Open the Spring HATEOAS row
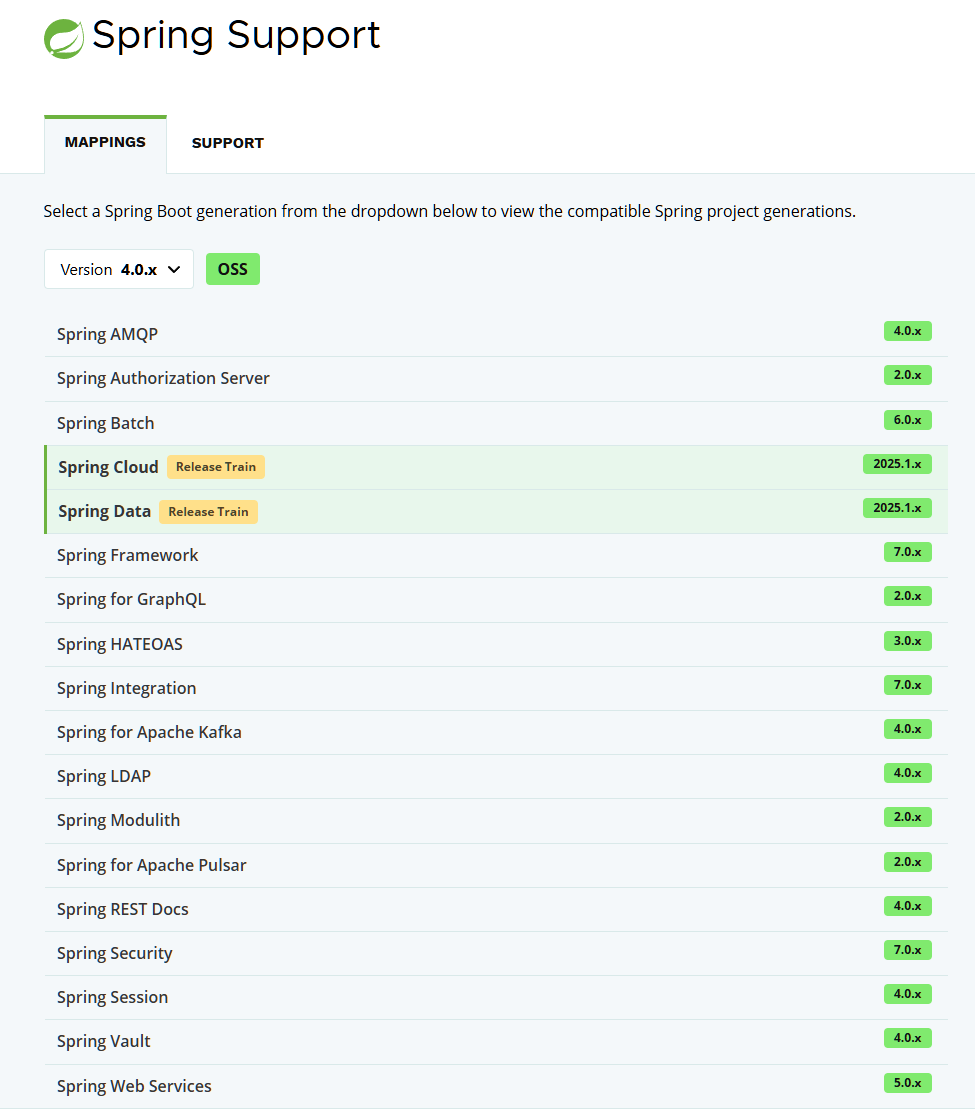 click(x=496, y=644)
